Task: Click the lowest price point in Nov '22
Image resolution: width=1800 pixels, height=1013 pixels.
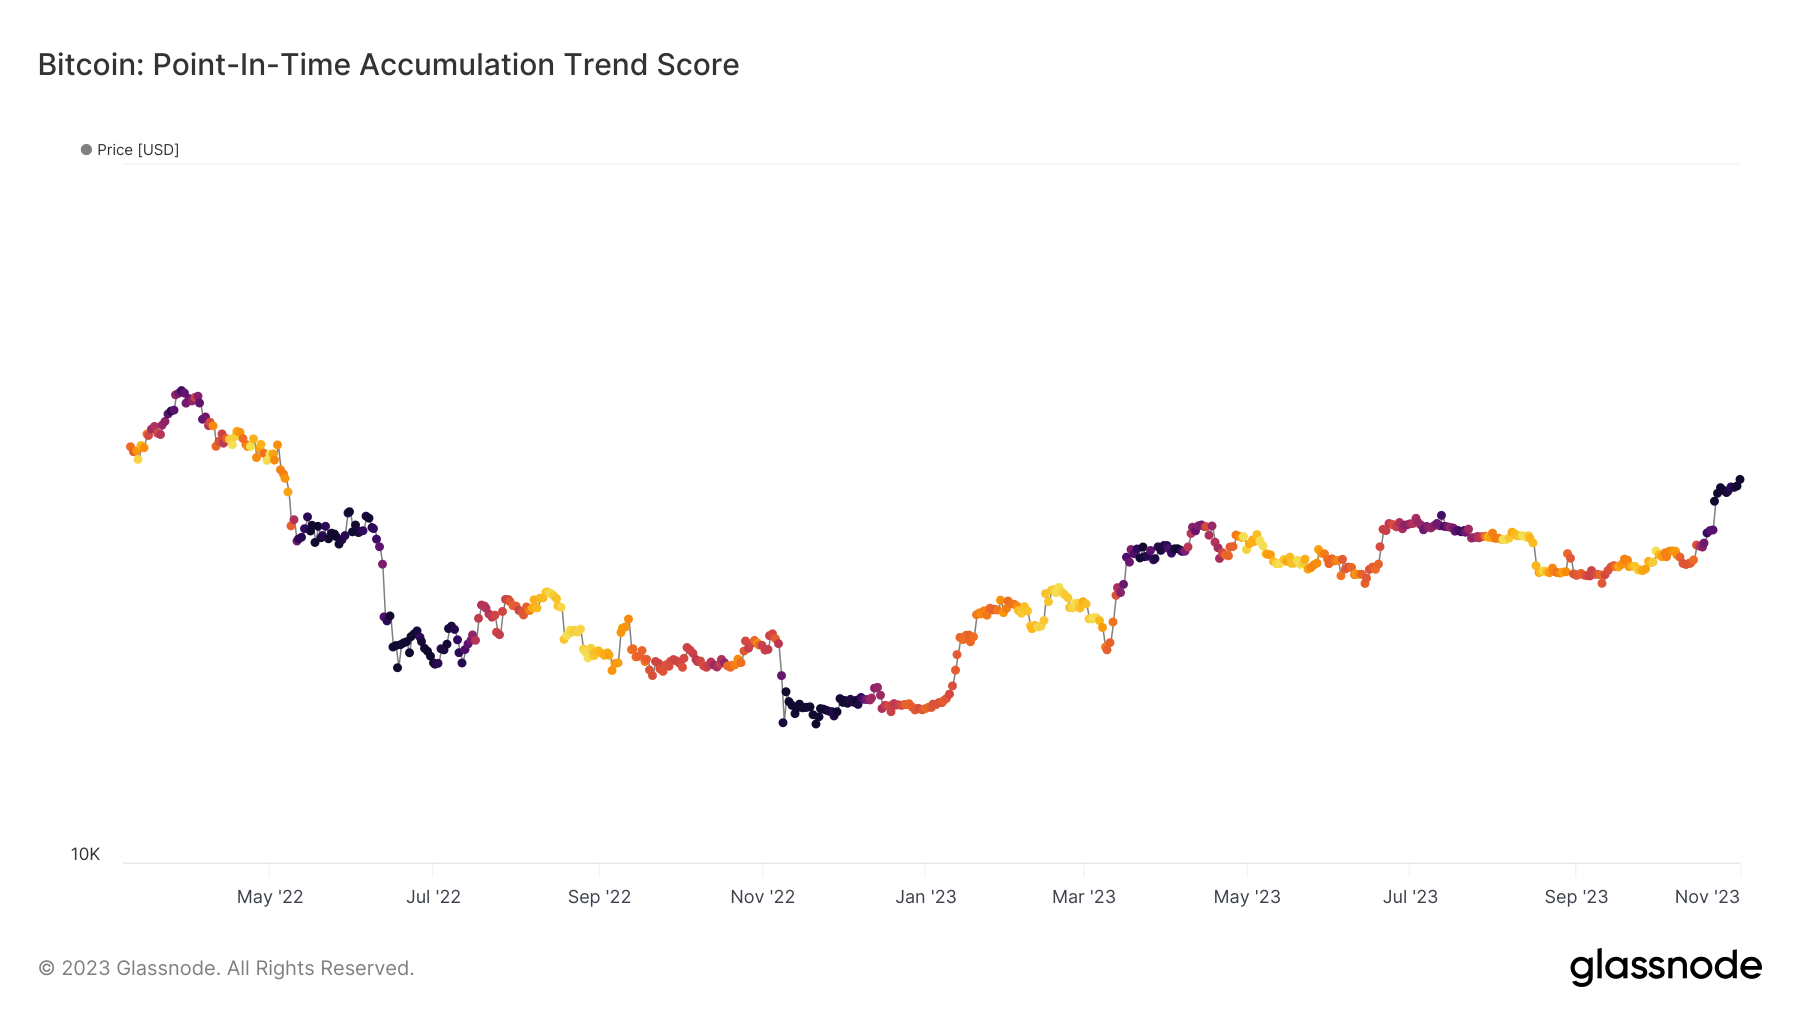Action: click(783, 722)
